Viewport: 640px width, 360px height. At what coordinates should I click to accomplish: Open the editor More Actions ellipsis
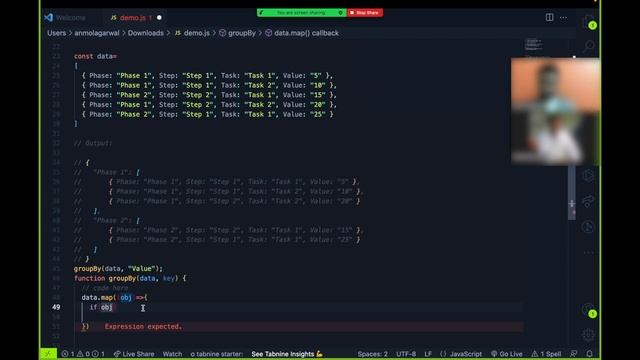pyautogui.click(x=563, y=18)
